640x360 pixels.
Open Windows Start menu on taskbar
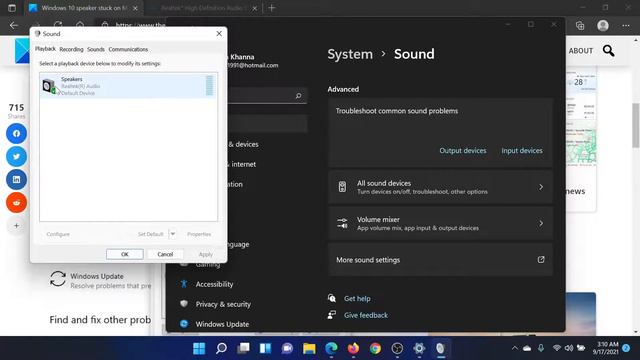pyautogui.click(x=199, y=348)
